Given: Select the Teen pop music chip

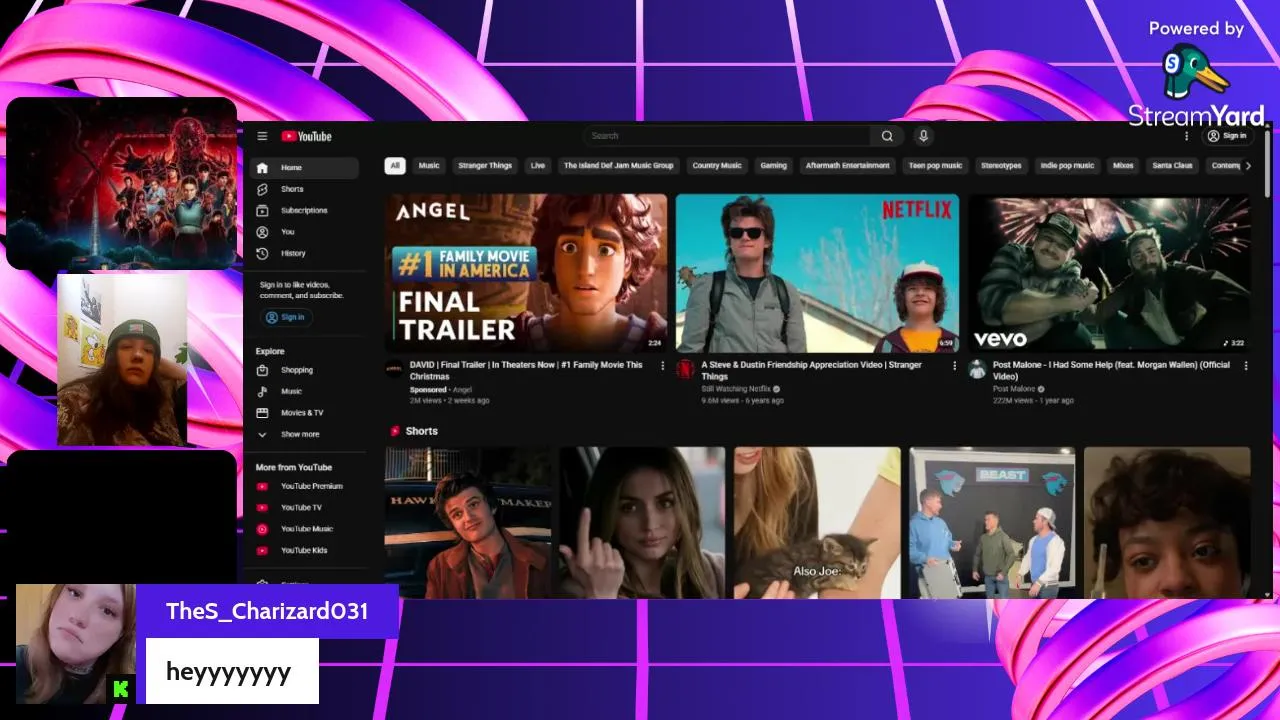Looking at the screenshot, I should click(935, 166).
